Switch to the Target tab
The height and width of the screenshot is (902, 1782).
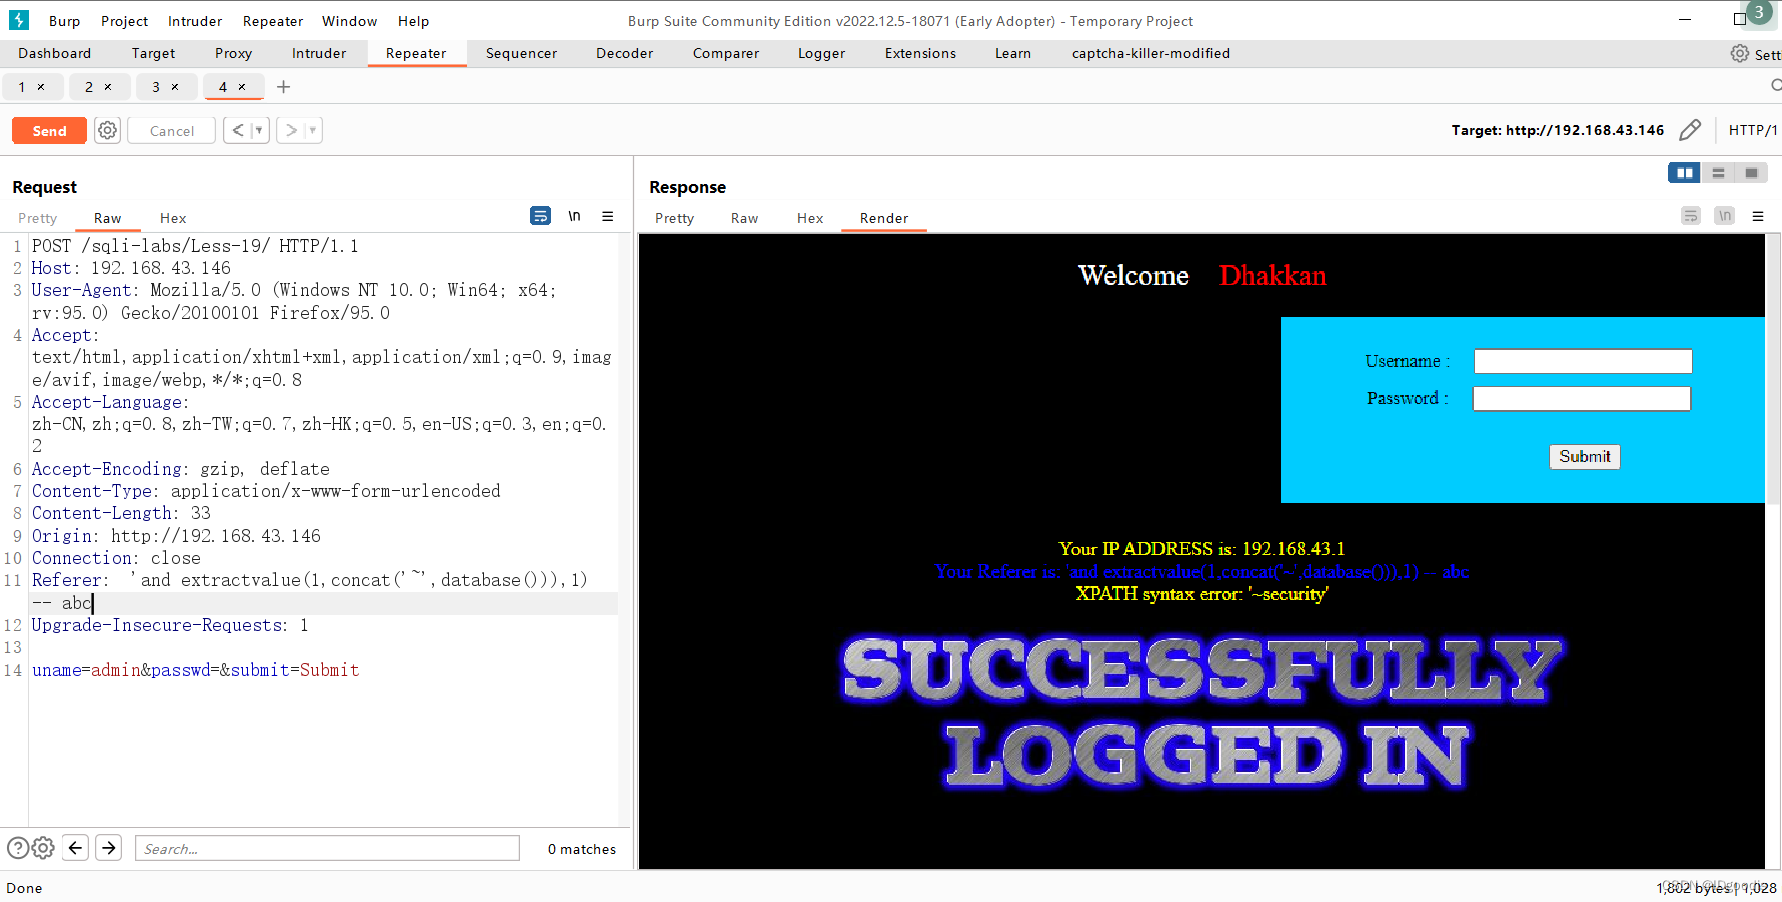tap(153, 53)
